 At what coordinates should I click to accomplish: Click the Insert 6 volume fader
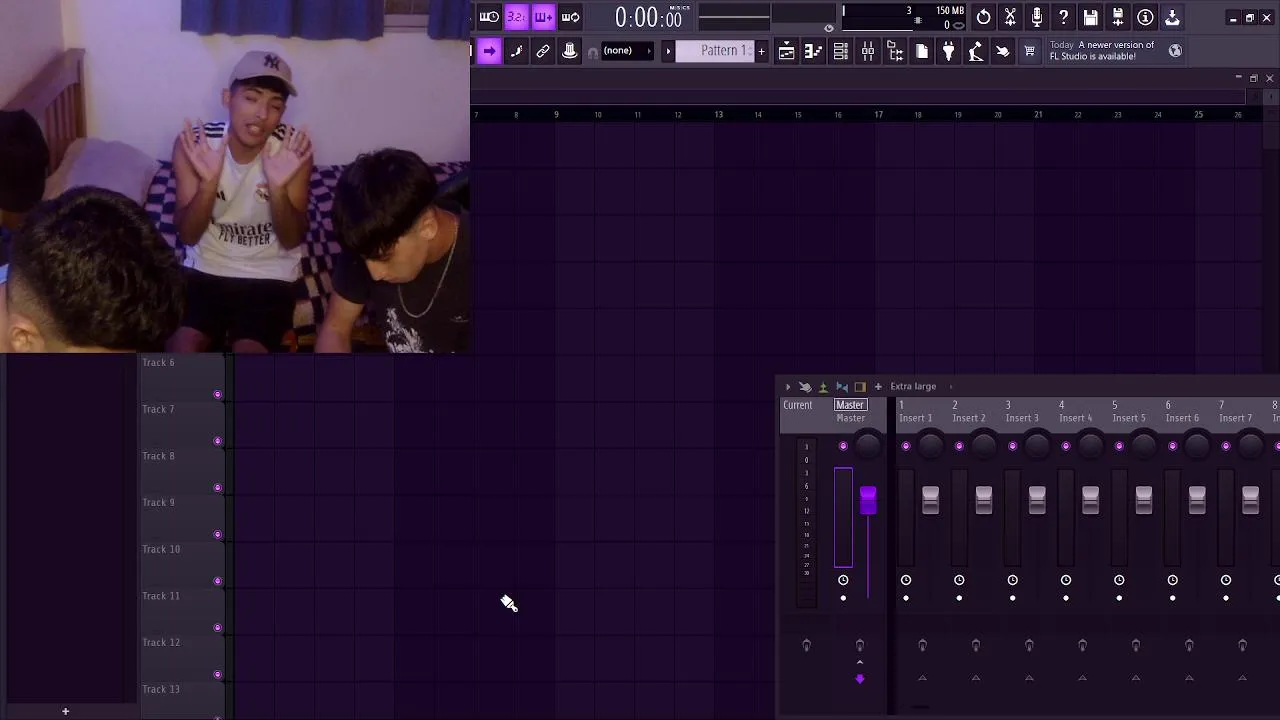1197,500
